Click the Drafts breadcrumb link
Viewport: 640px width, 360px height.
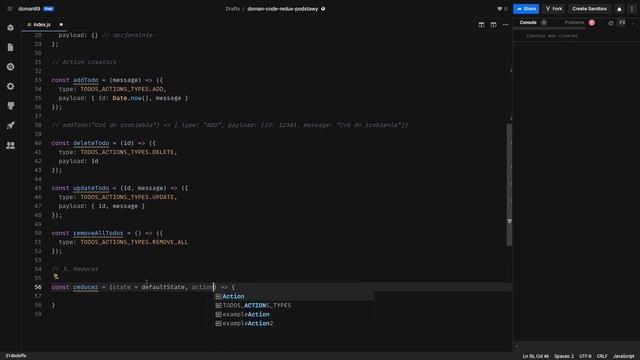pos(233,9)
